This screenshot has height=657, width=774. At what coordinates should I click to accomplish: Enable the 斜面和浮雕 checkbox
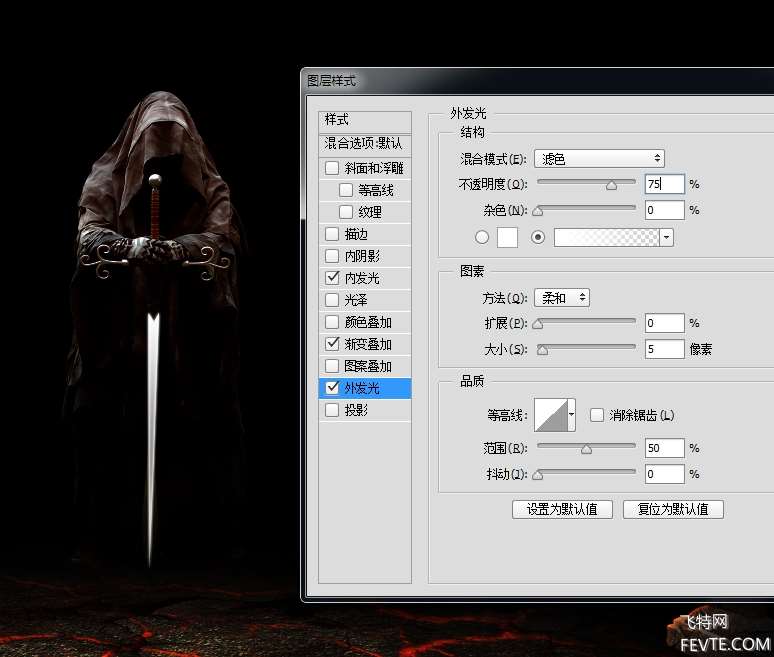332,168
